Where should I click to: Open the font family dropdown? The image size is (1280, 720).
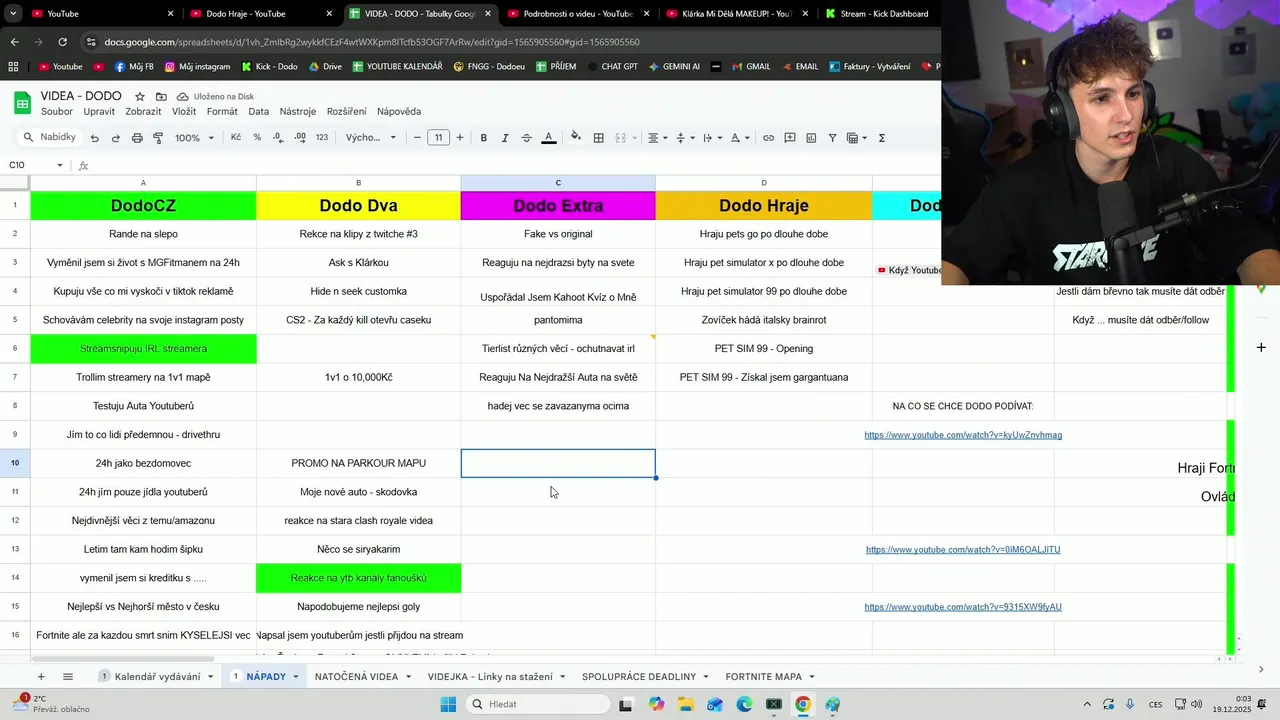point(371,138)
